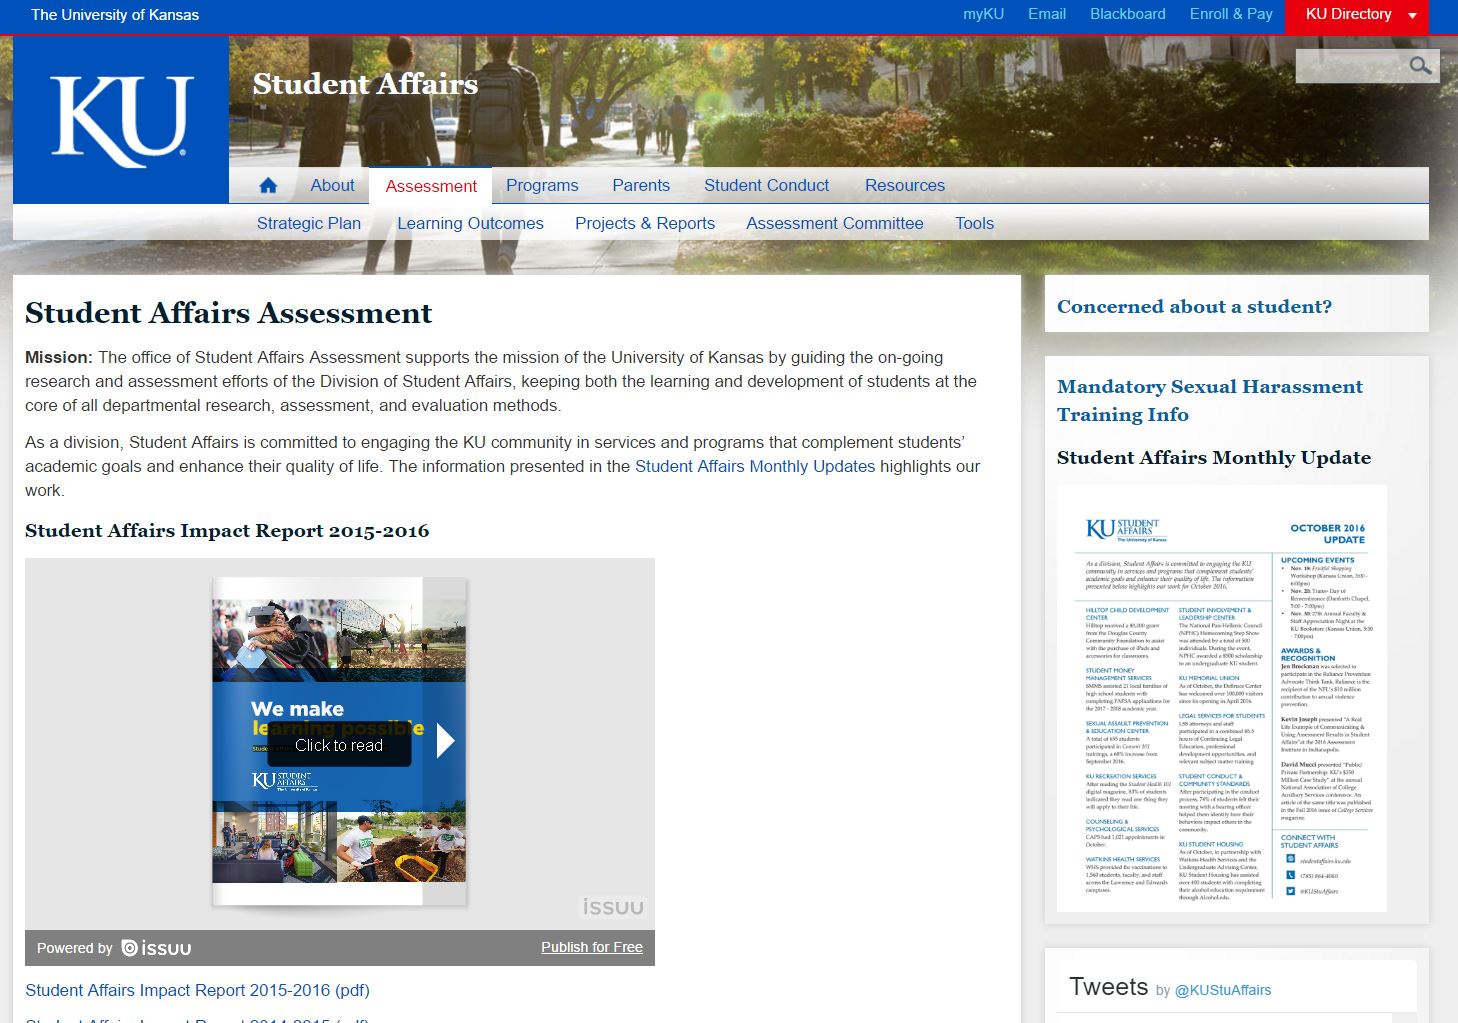This screenshot has height=1023, width=1458.
Task: Click The University of Kansas link
Action: (x=115, y=15)
